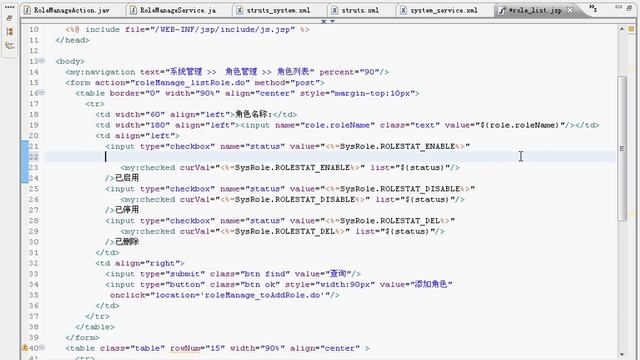Collapse the <table> fold at line 16

42,93
